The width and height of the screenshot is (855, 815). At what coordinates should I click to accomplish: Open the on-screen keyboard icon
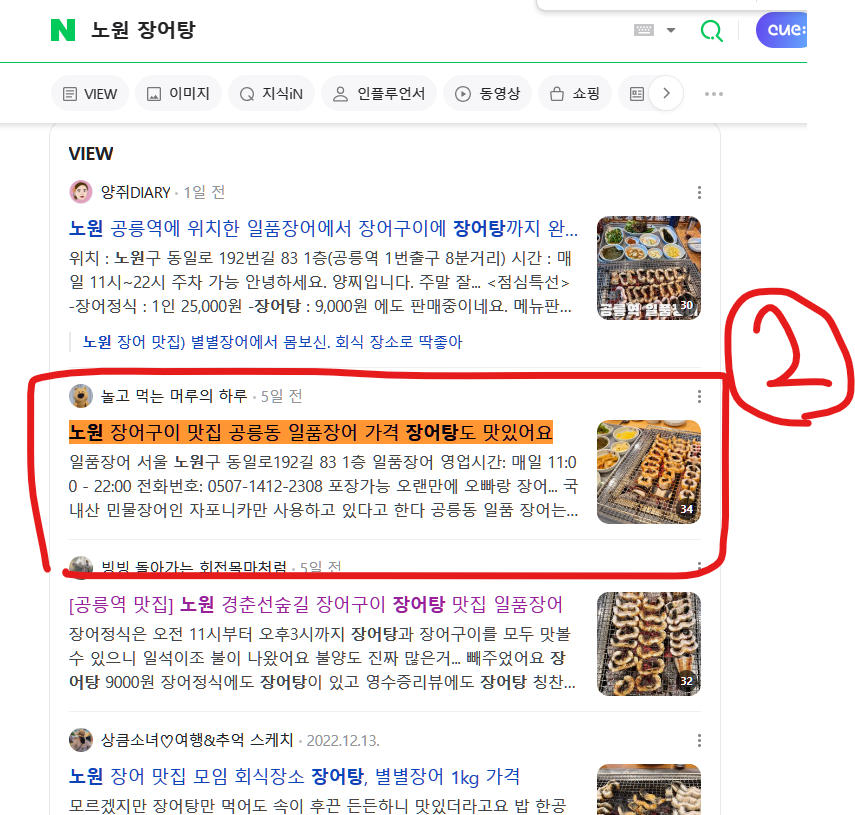(x=644, y=30)
